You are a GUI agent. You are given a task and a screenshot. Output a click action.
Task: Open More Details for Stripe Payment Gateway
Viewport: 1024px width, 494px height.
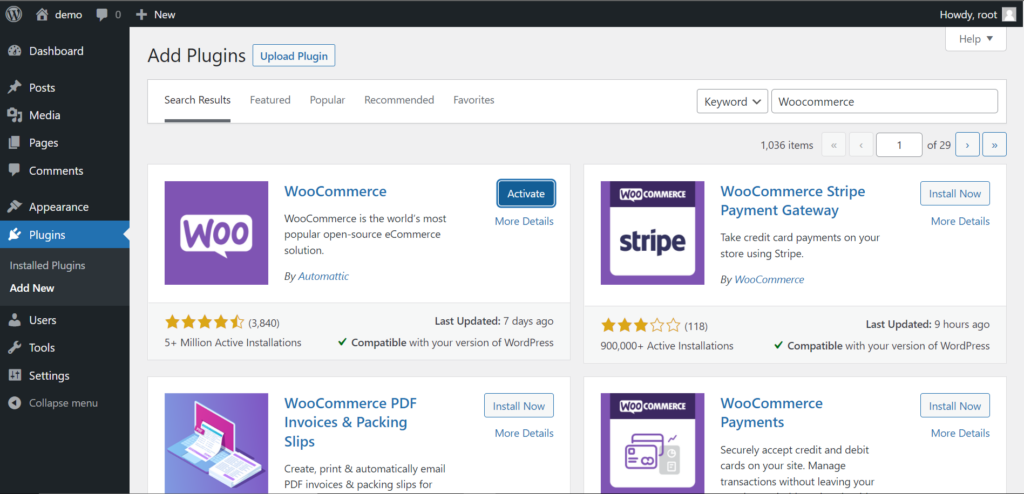[960, 222]
